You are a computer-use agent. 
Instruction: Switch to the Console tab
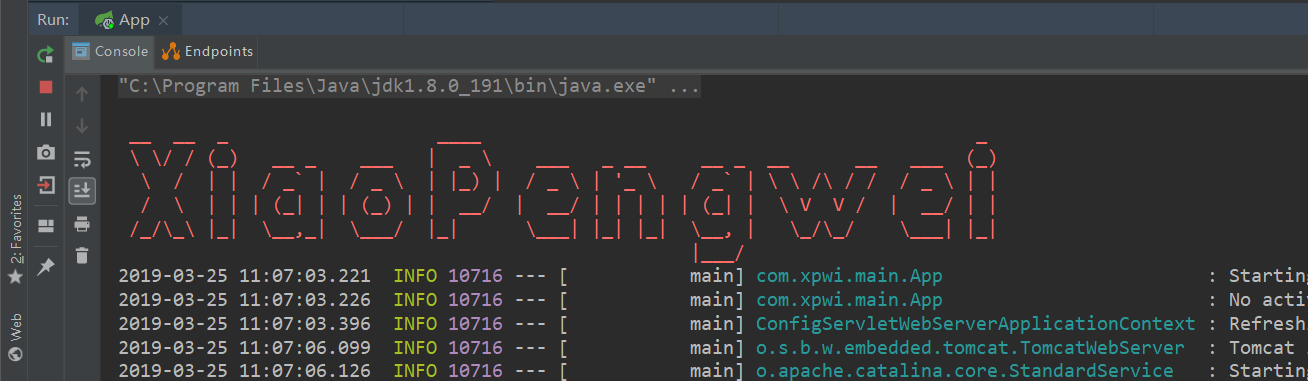110,51
